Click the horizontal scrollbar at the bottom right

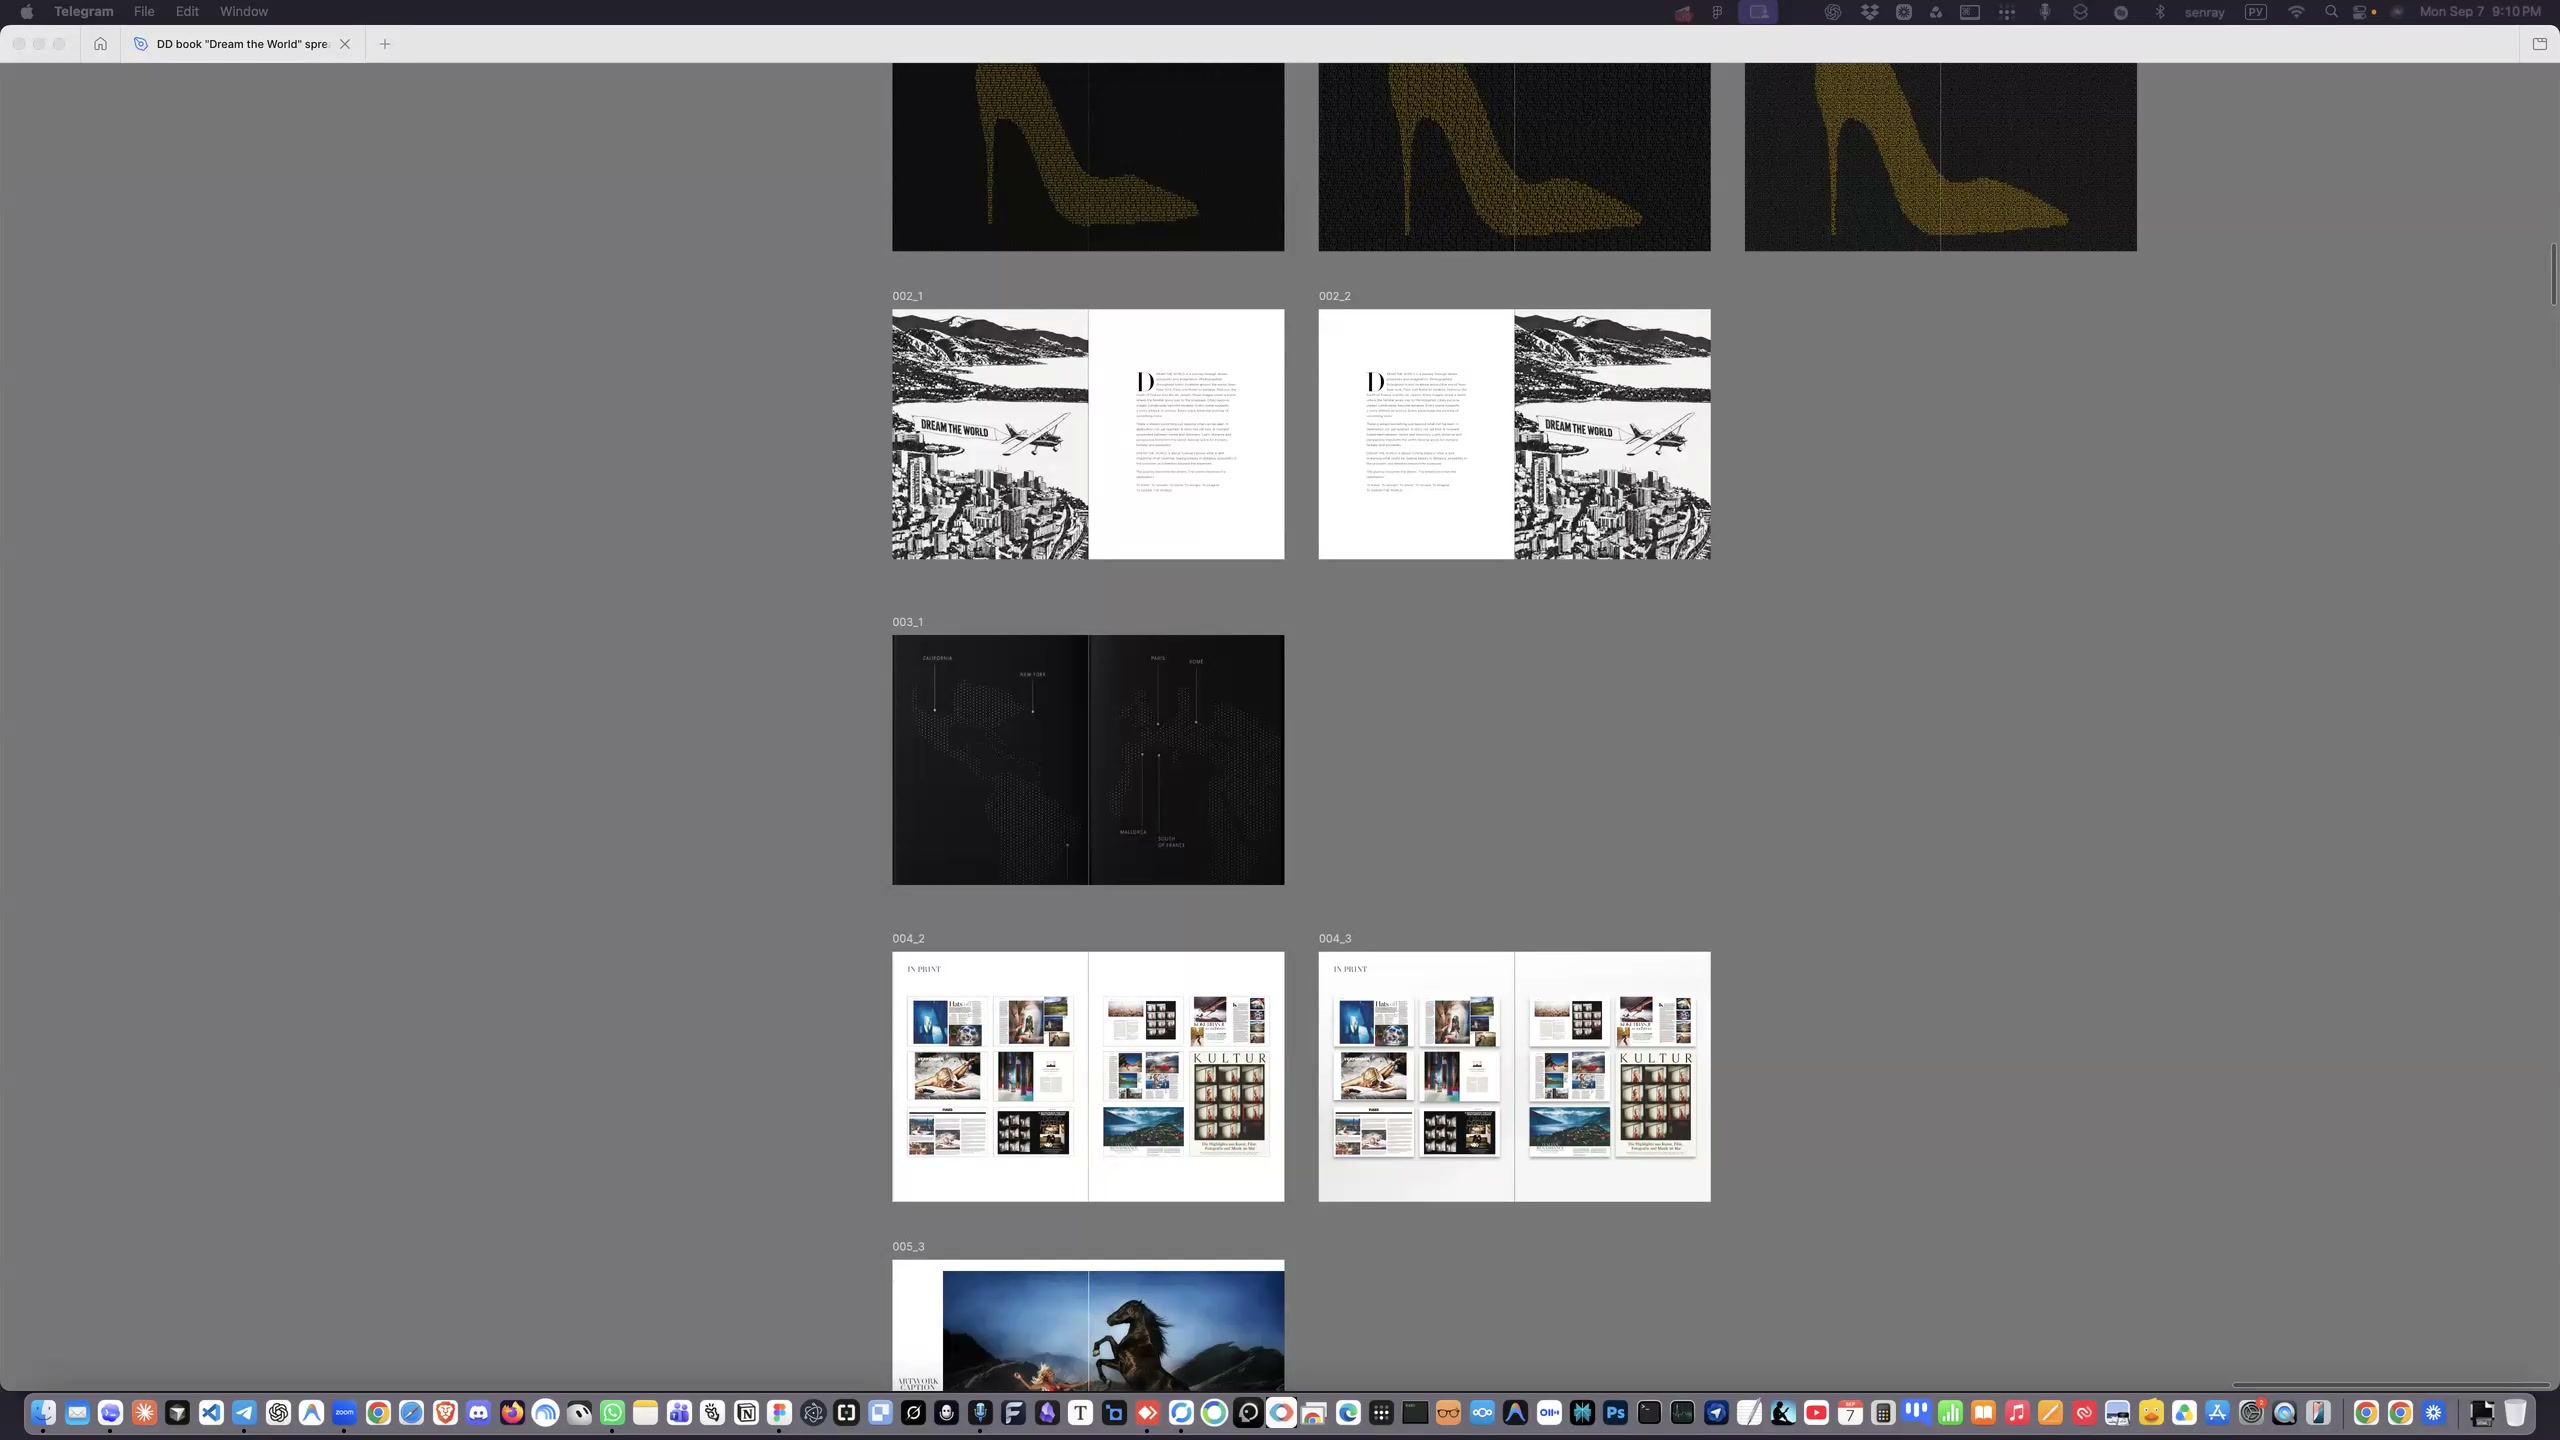pyautogui.click(x=2390, y=1385)
